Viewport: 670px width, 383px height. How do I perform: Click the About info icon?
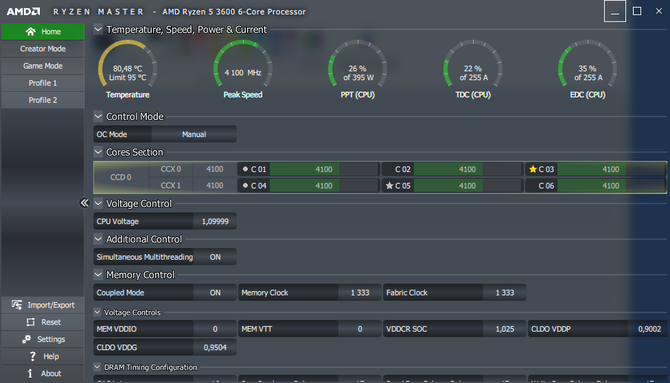pos(30,373)
